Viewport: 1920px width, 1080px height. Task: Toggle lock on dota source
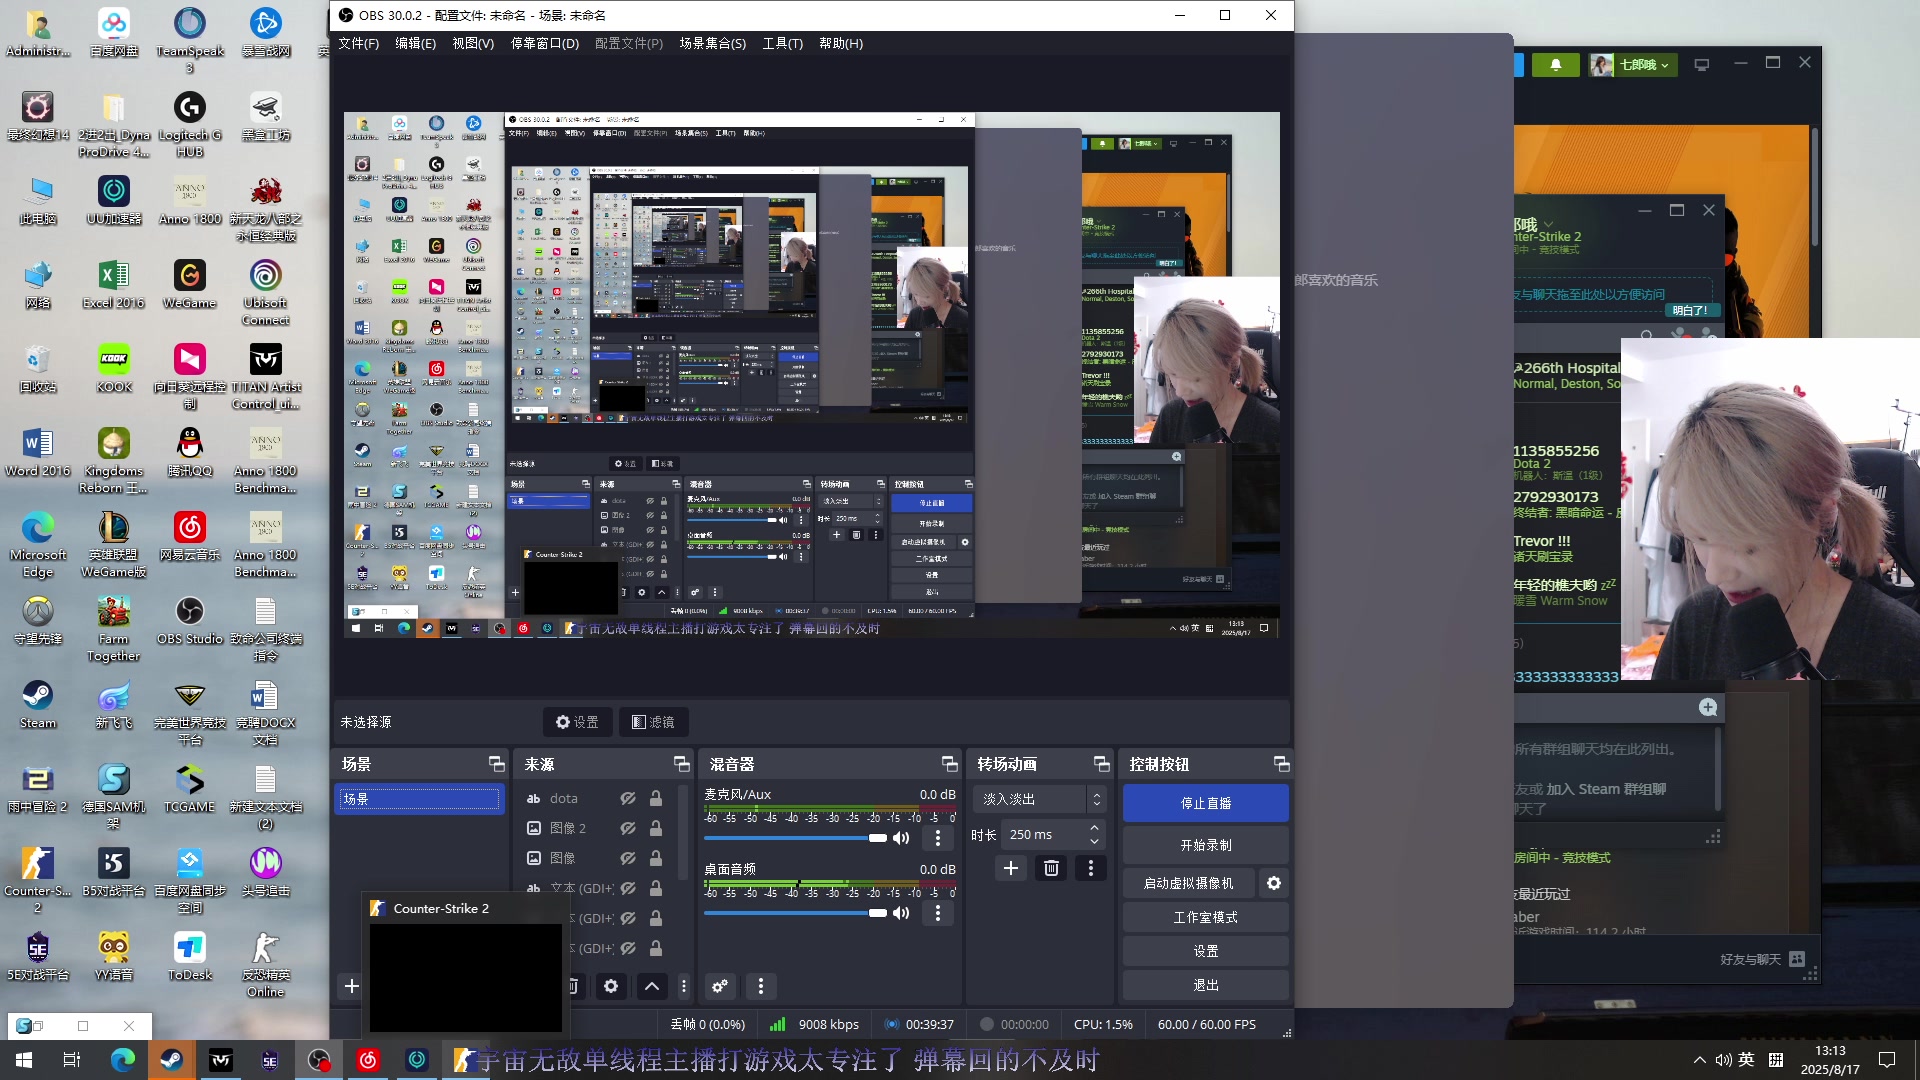tap(656, 798)
